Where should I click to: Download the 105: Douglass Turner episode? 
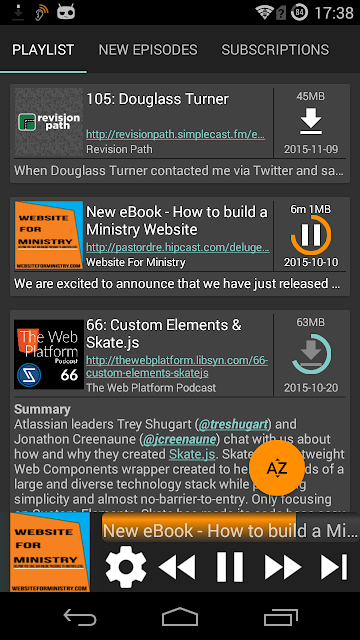click(311, 122)
